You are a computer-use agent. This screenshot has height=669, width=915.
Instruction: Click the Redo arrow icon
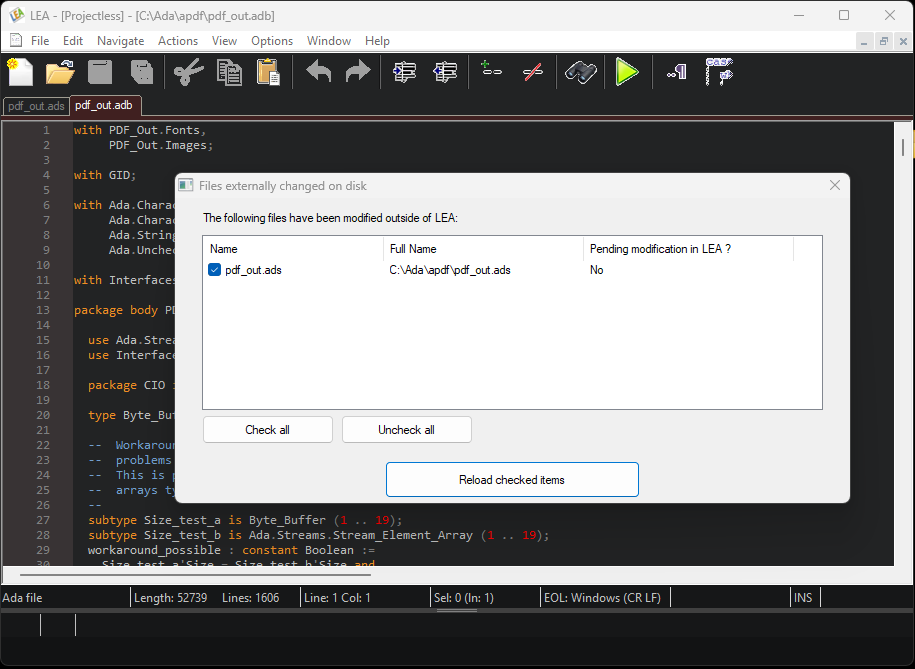pos(357,72)
